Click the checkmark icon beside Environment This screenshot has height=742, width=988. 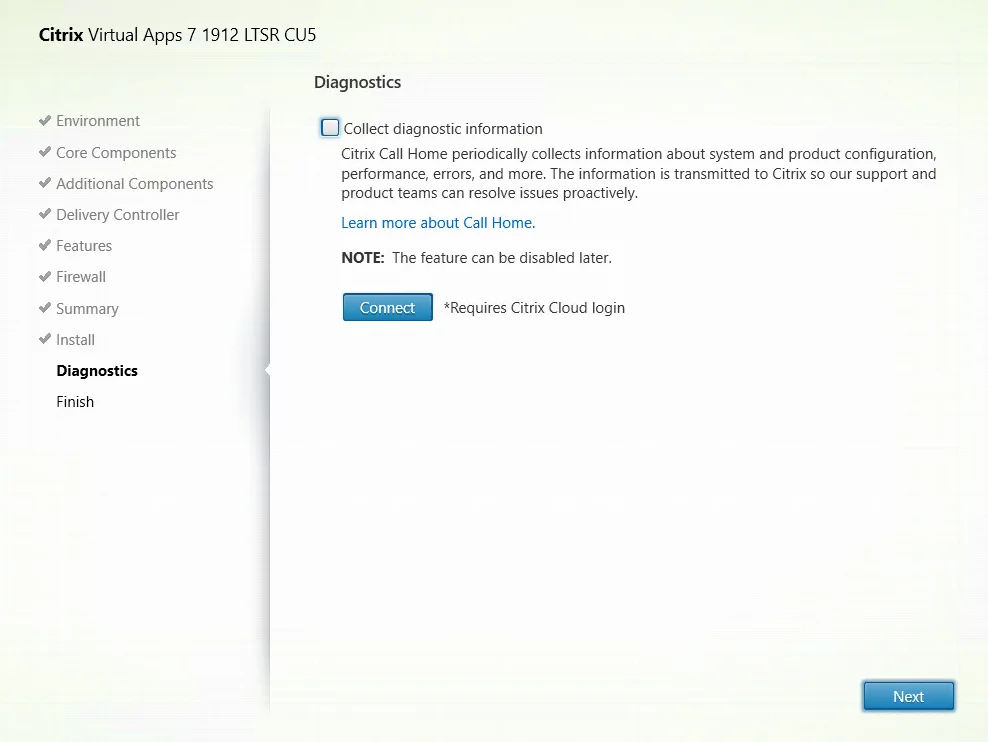click(45, 120)
